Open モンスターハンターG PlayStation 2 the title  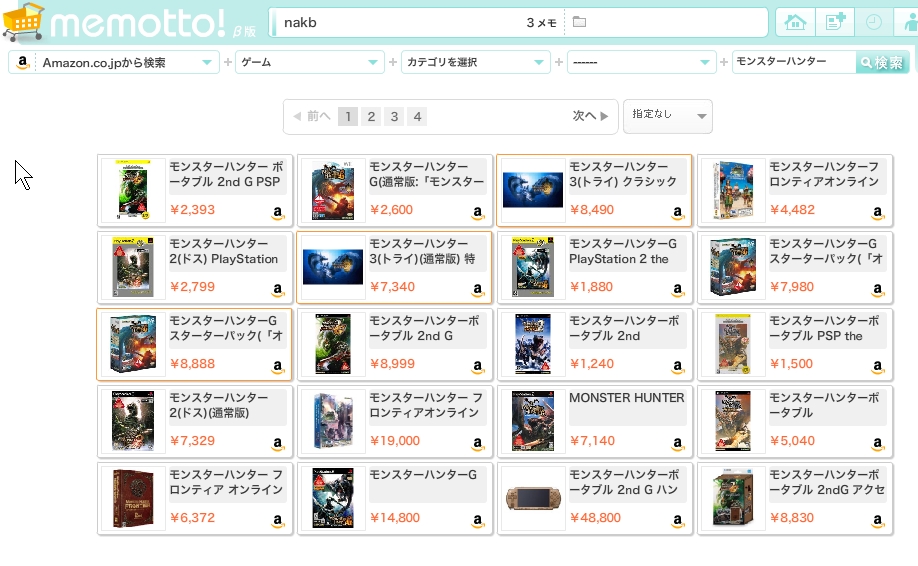tap(623, 251)
